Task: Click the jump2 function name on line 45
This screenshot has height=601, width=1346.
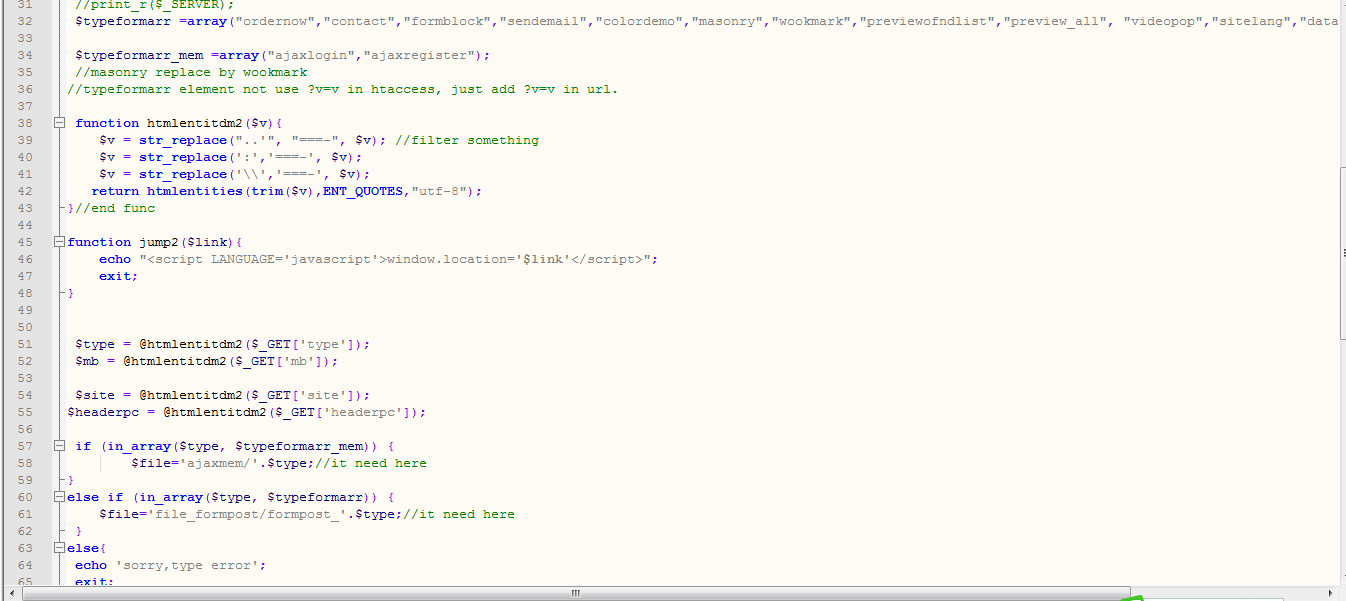Action: click(159, 242)
